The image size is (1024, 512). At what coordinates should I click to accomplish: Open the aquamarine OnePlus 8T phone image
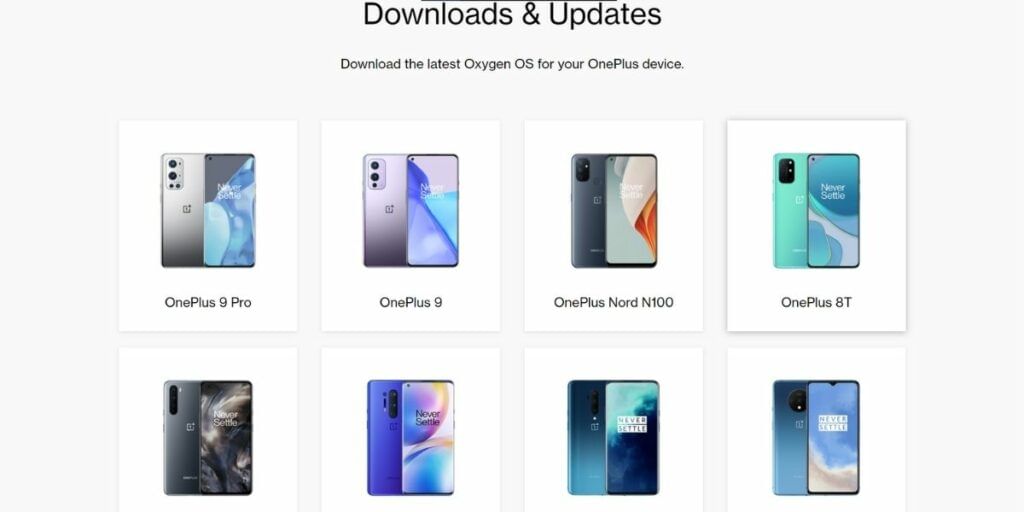tap(816, 210)
